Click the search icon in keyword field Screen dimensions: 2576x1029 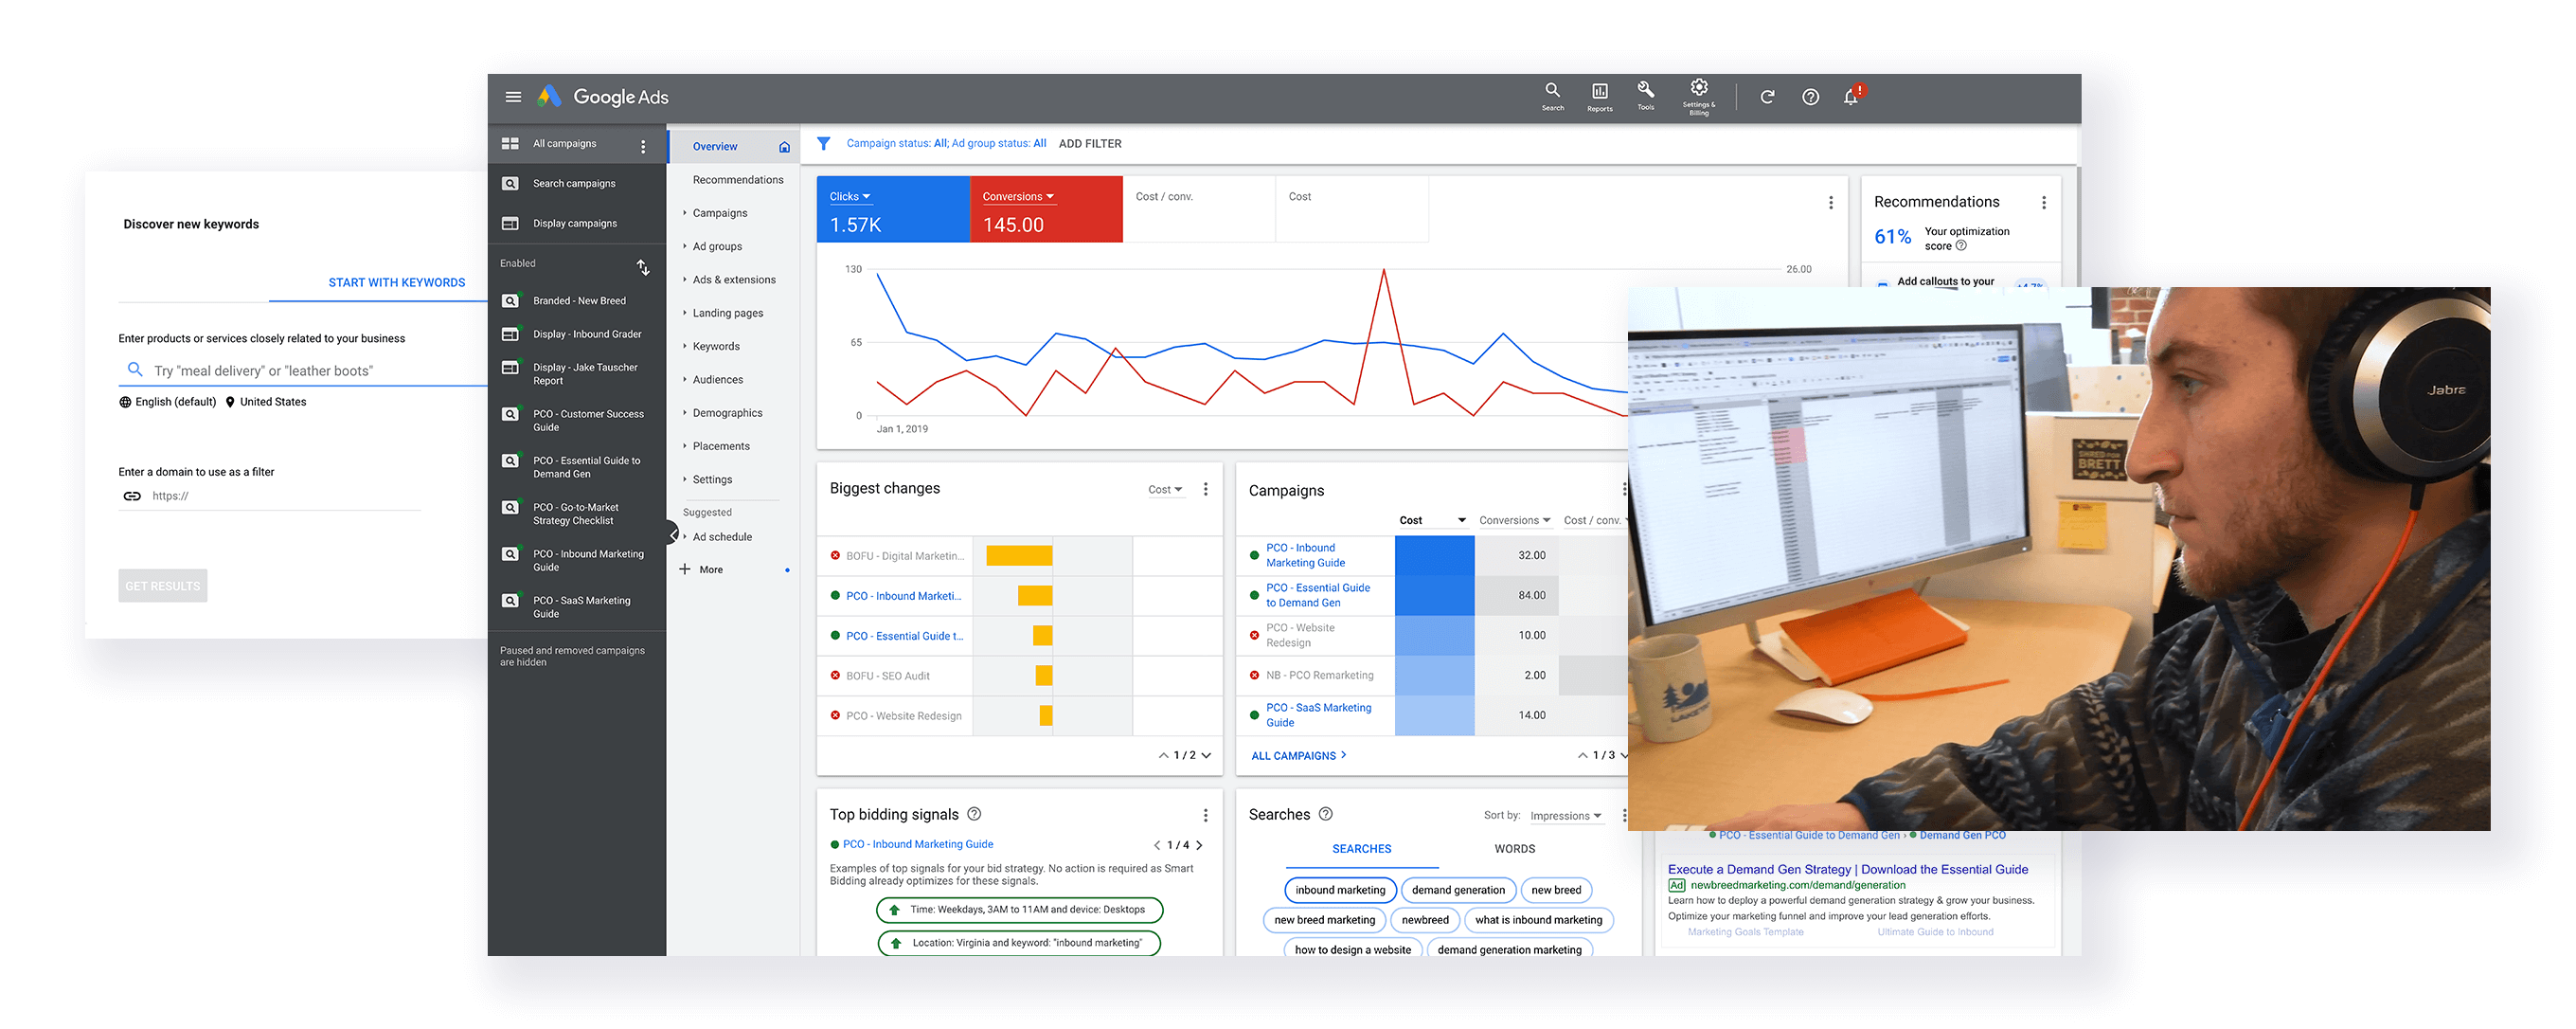[x=135, y=370]
